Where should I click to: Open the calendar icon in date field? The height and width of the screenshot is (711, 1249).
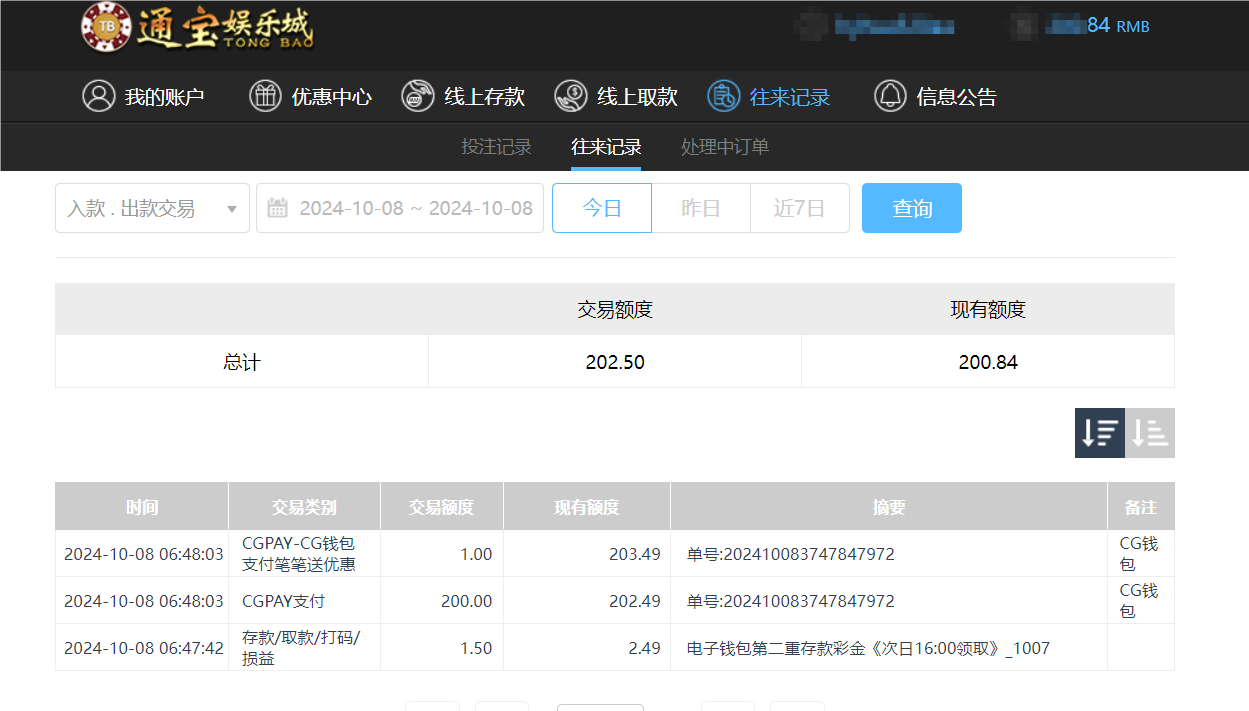(275, 208)
